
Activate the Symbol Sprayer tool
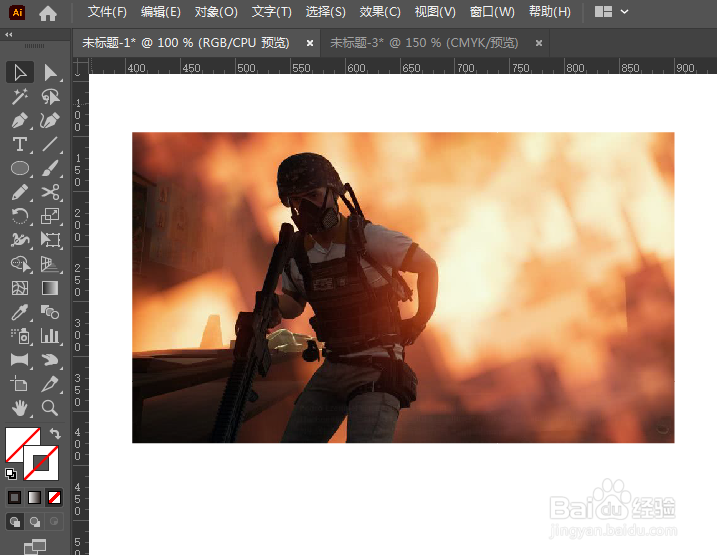point(20,336)
